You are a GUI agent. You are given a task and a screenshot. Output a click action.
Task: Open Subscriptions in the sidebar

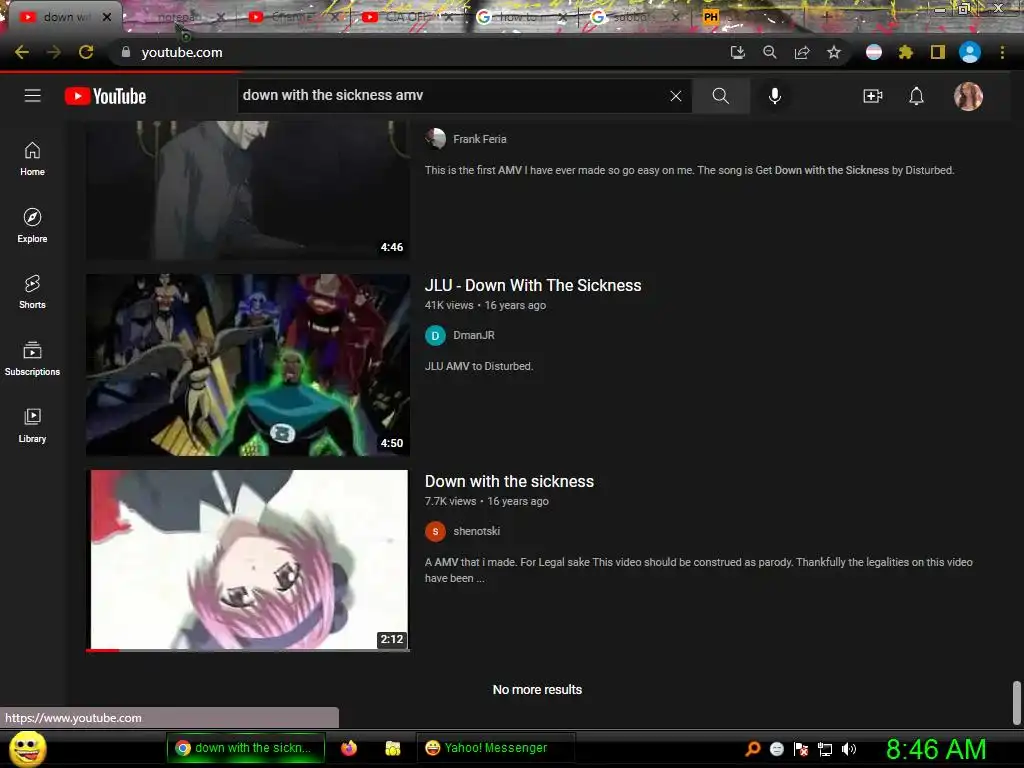coord(32,359)
